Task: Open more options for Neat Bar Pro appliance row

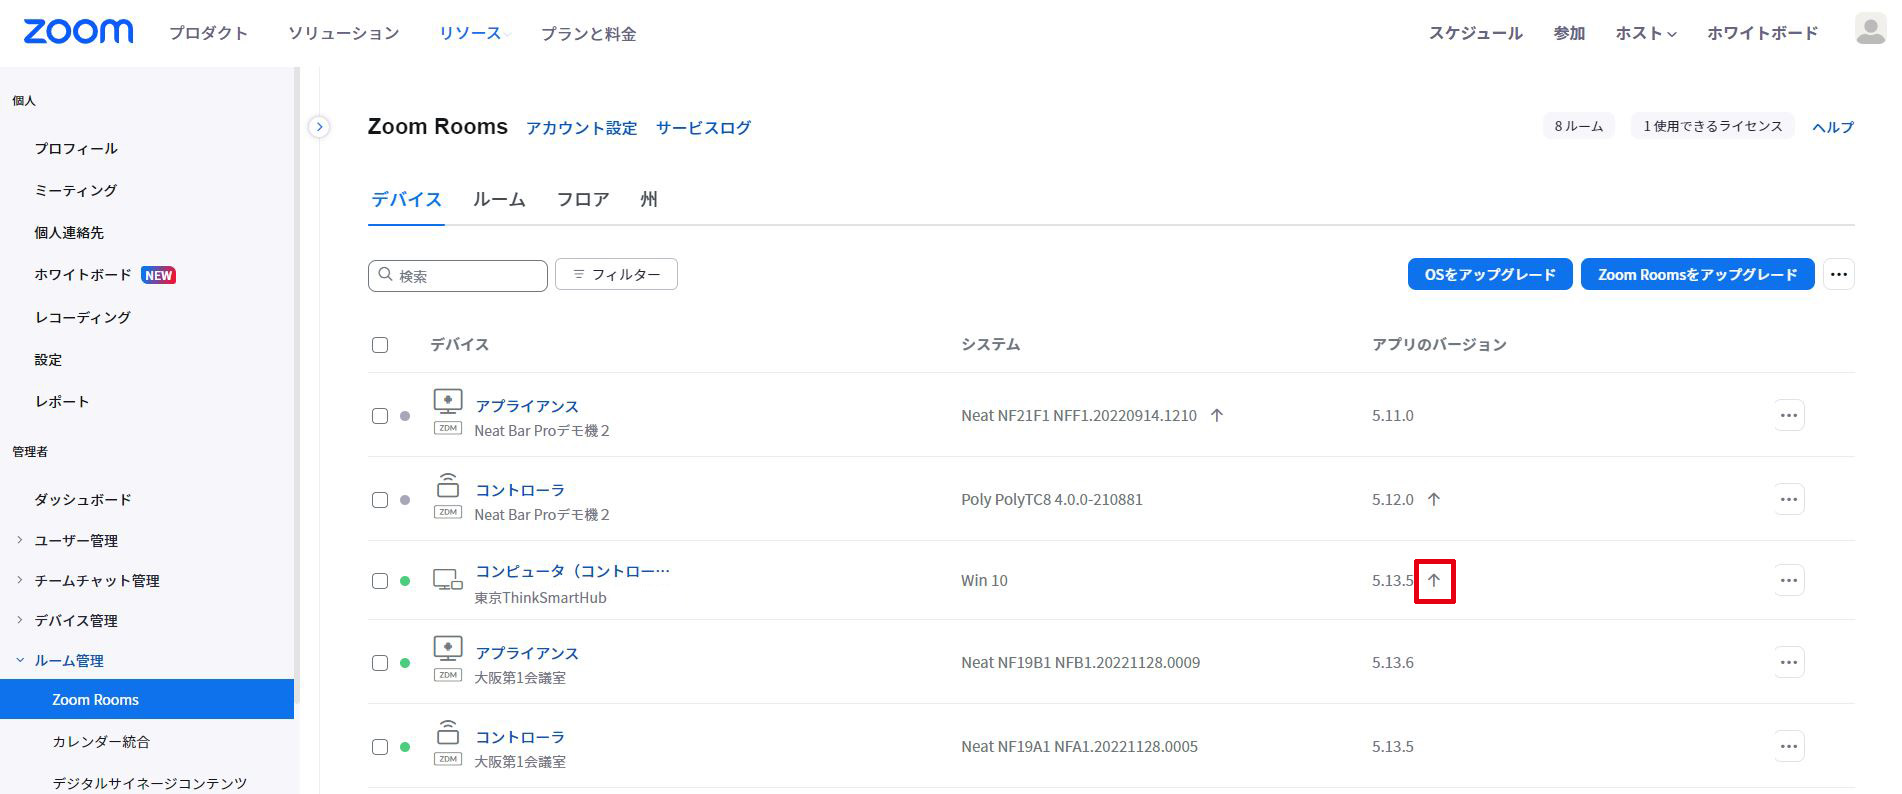Action: [1789, 415]
